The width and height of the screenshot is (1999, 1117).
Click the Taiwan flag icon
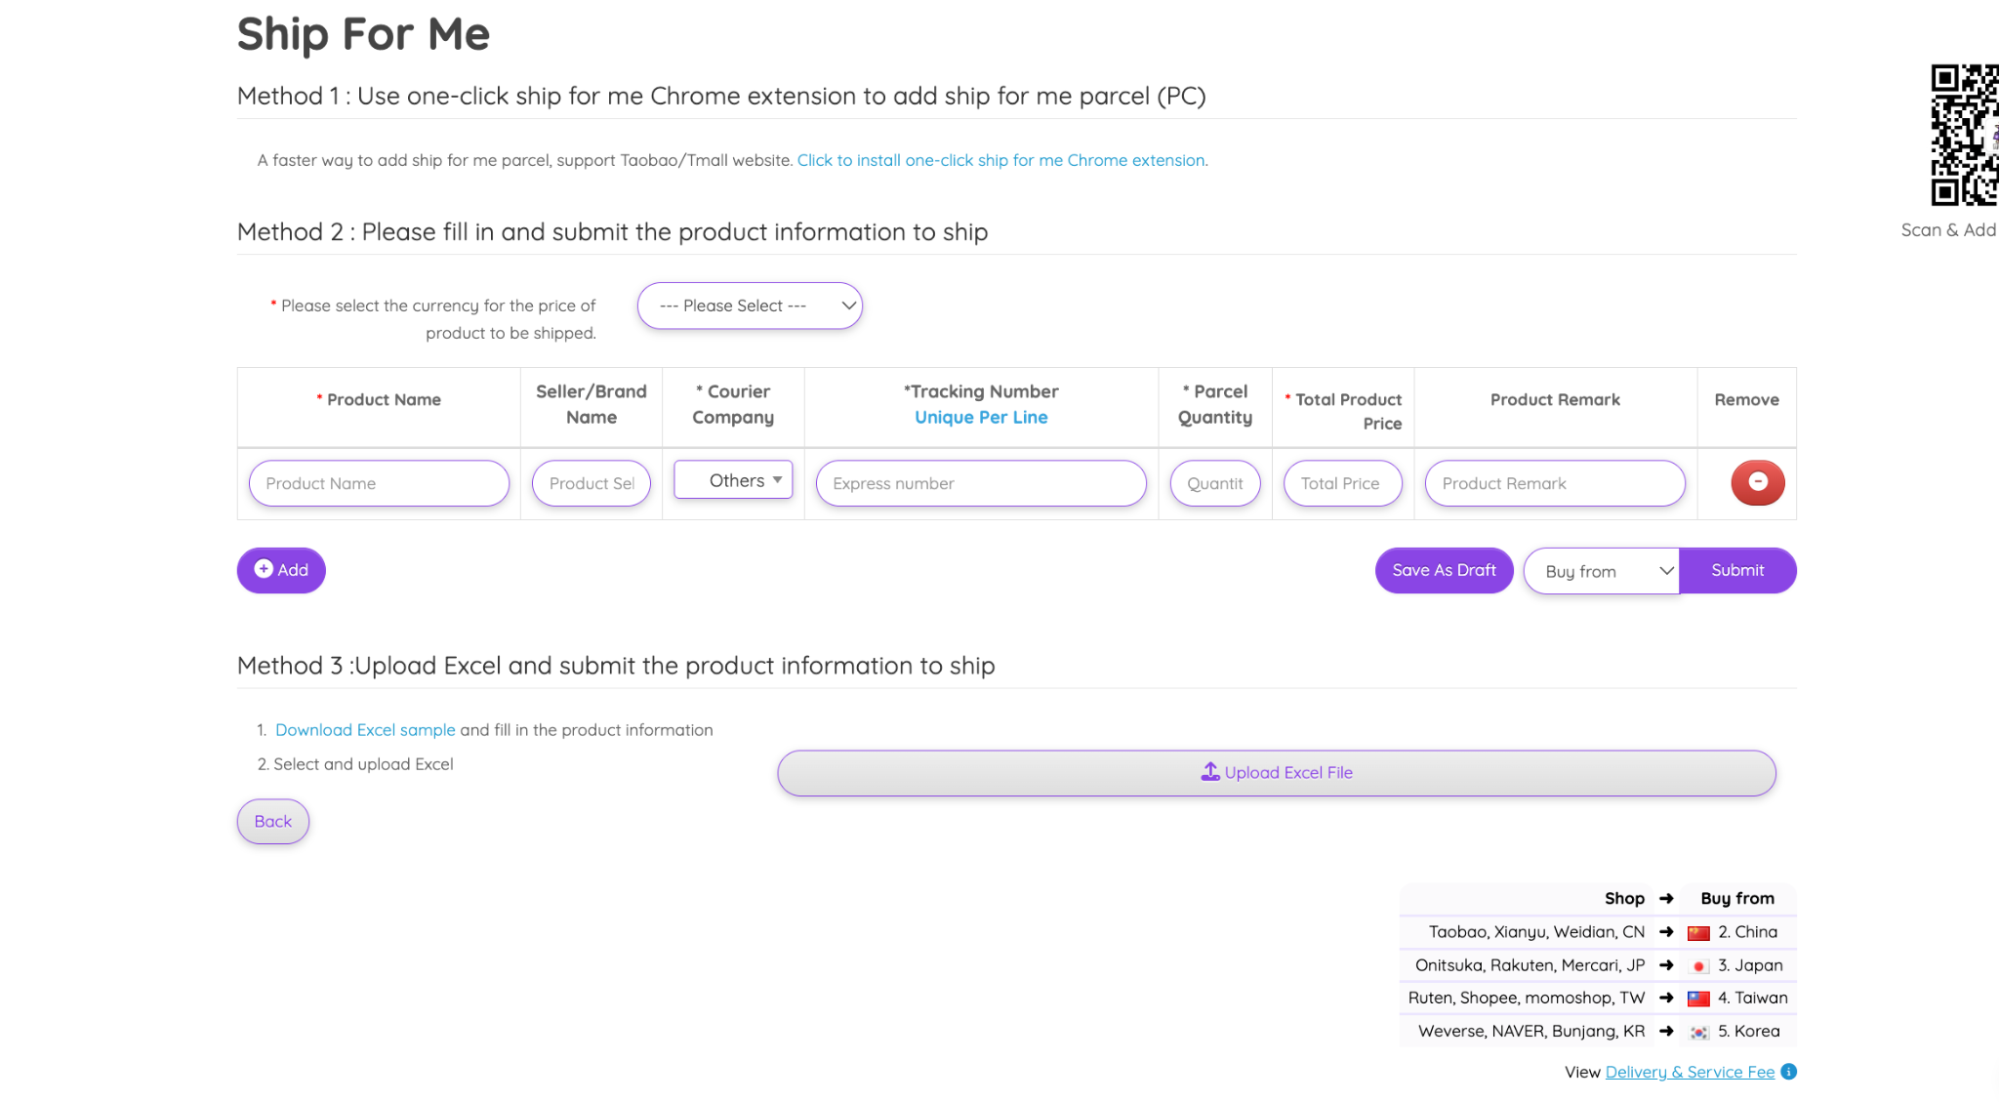(x=1698, y=999)
